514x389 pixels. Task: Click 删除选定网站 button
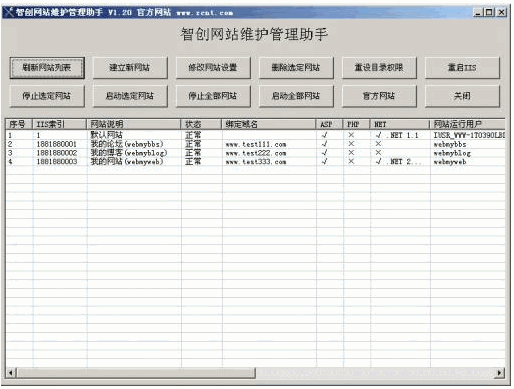click(x=296, y=68)
